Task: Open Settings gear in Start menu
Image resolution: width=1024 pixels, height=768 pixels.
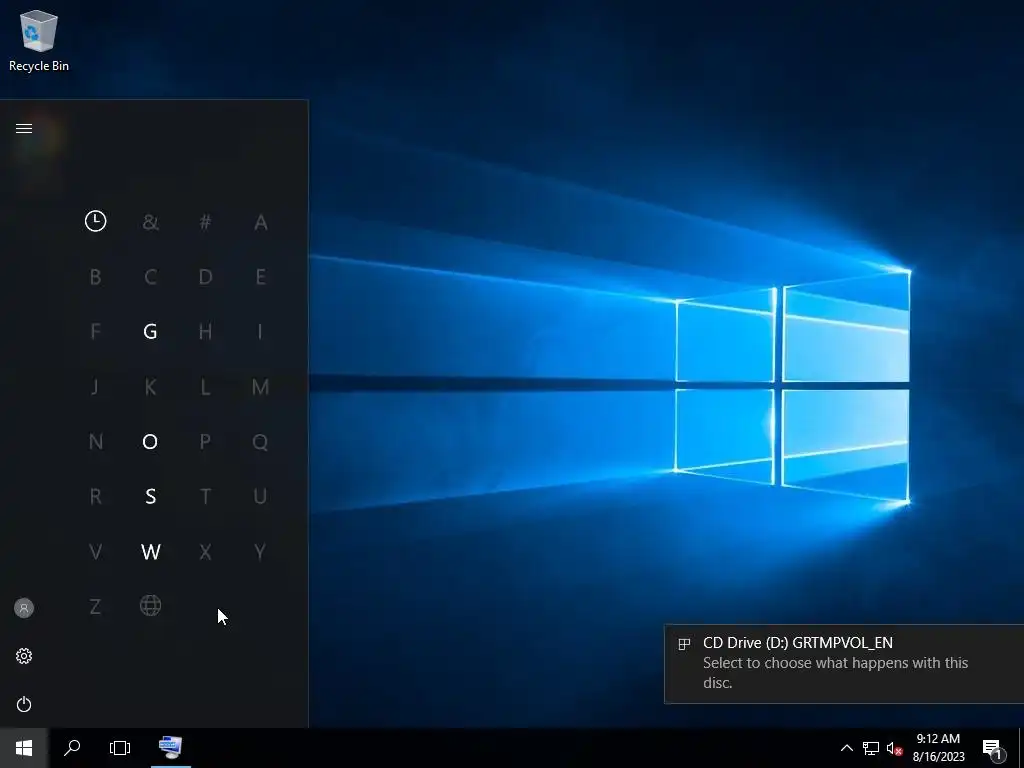Action: point(24,656)
